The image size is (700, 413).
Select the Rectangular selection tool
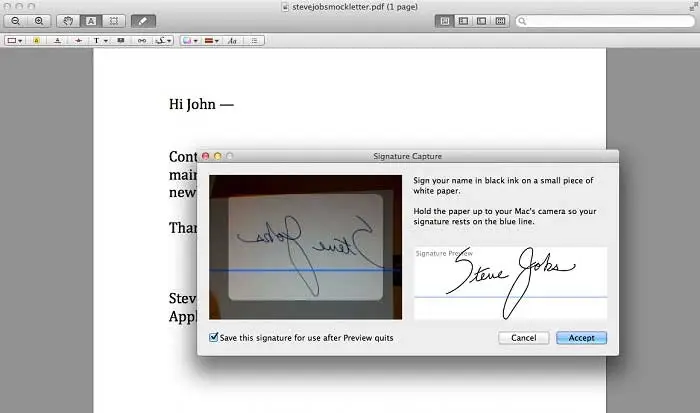pyautogui.click(x=114, y=21)
